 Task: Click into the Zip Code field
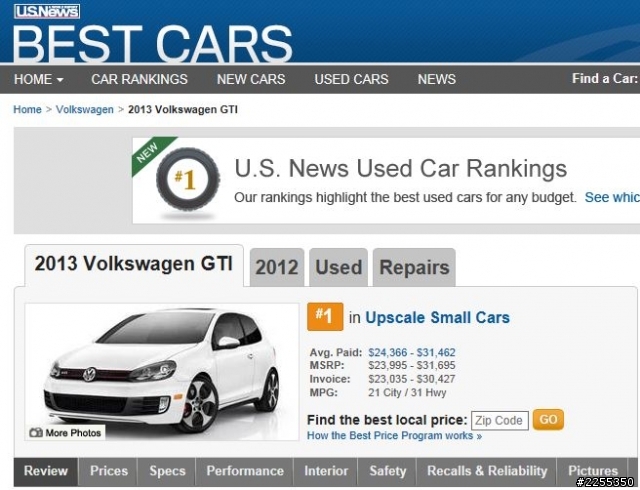tap(500, 421)
